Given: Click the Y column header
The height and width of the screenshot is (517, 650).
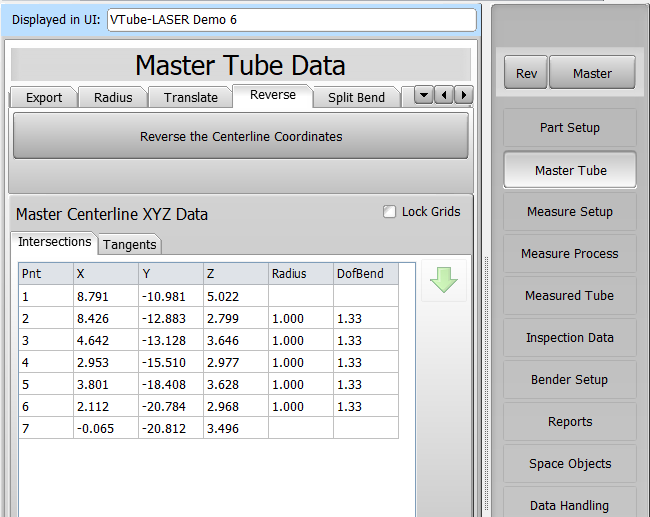Looking at the screenshot, I should point(171,274).
